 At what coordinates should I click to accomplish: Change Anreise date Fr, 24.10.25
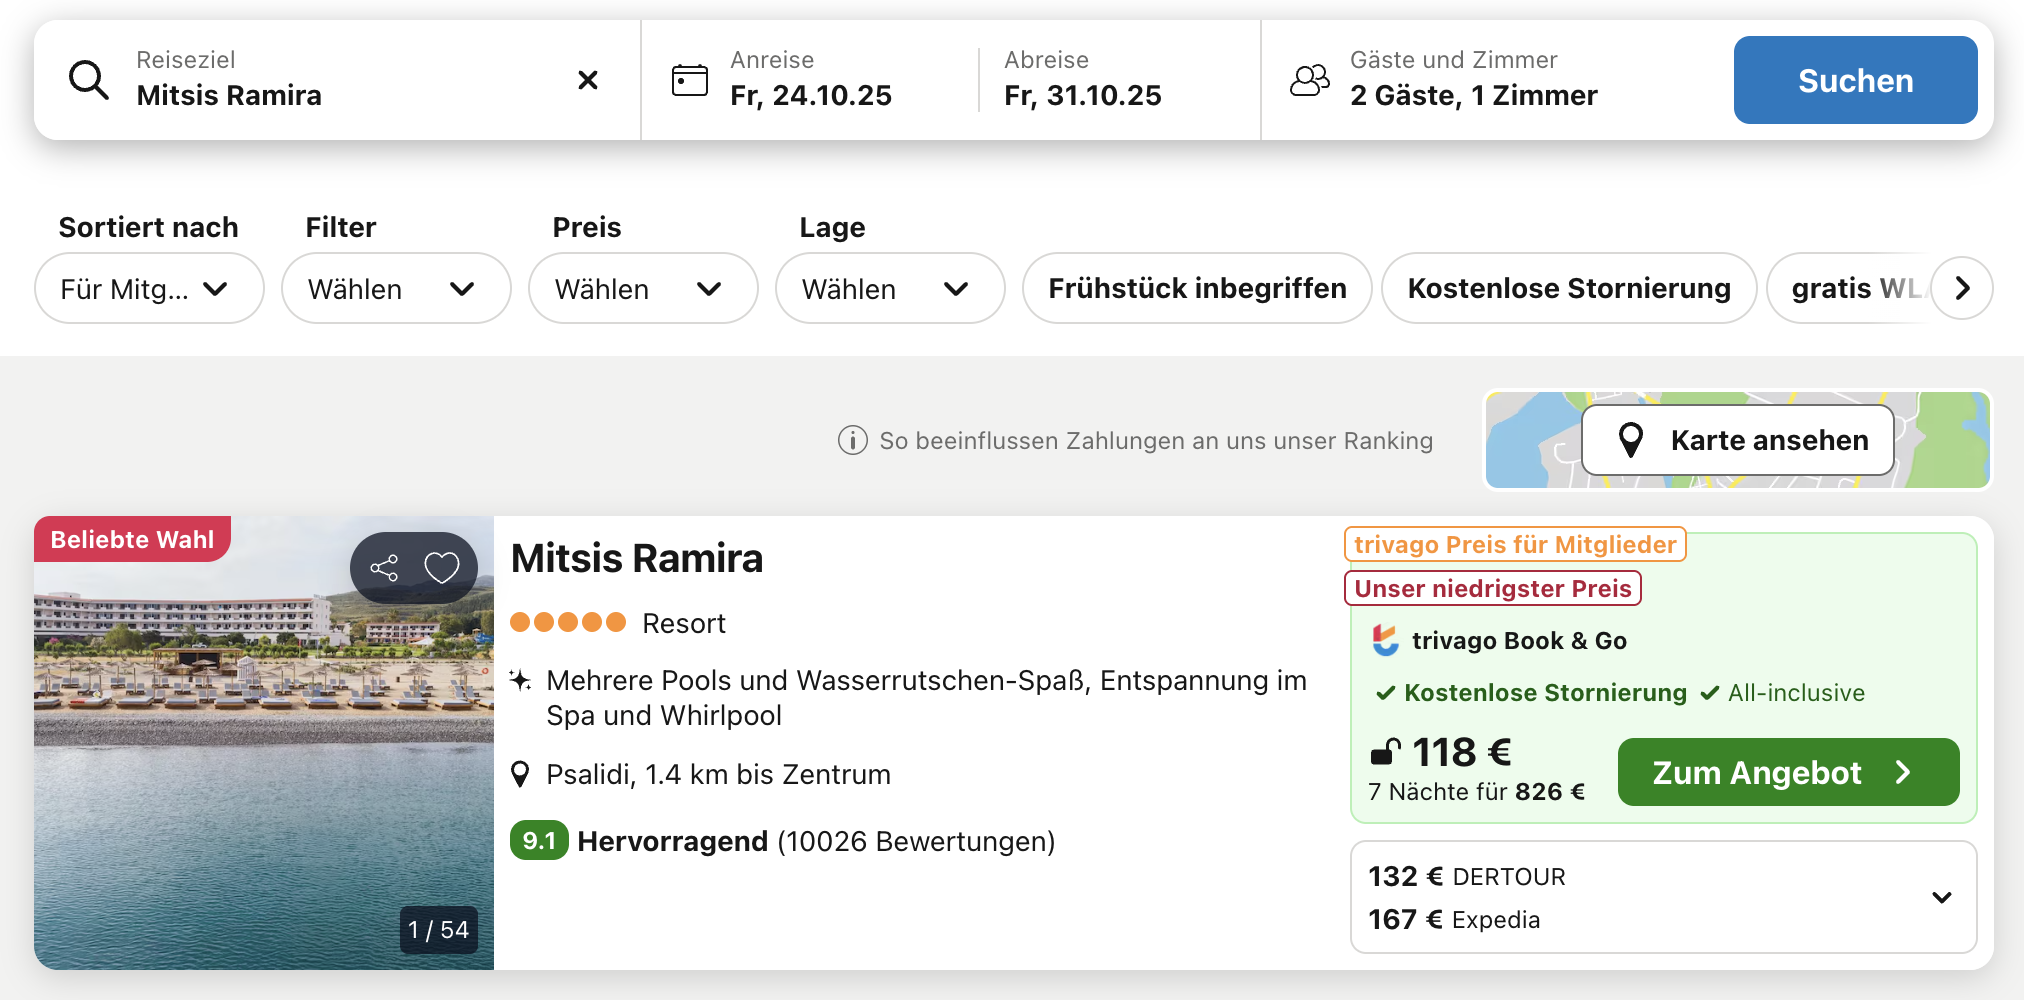coord(810,80)
